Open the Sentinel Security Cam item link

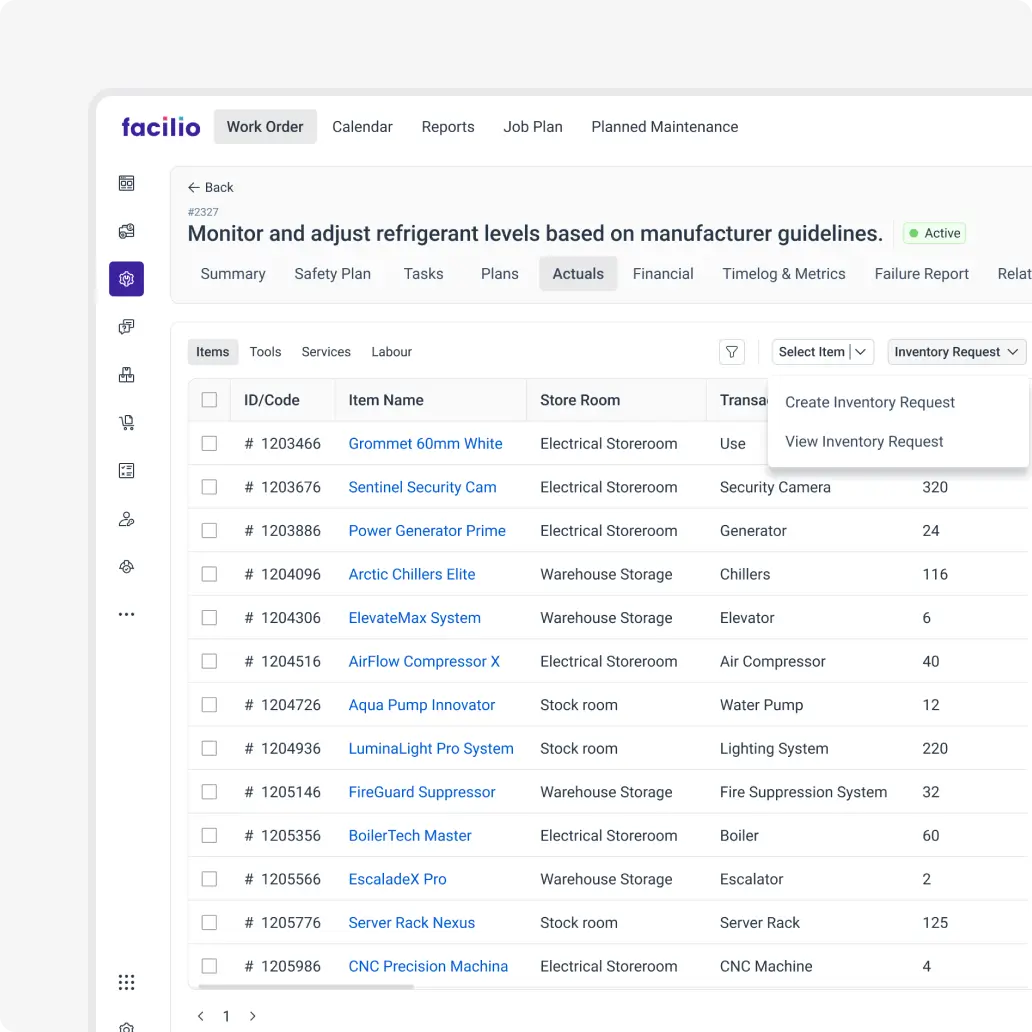422,487
